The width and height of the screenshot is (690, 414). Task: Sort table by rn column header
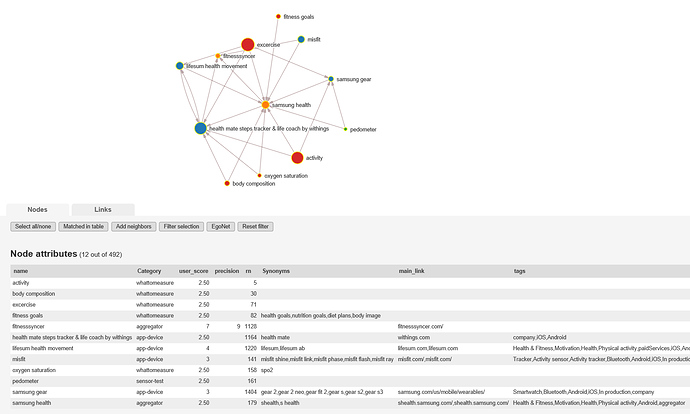(249, 271)
